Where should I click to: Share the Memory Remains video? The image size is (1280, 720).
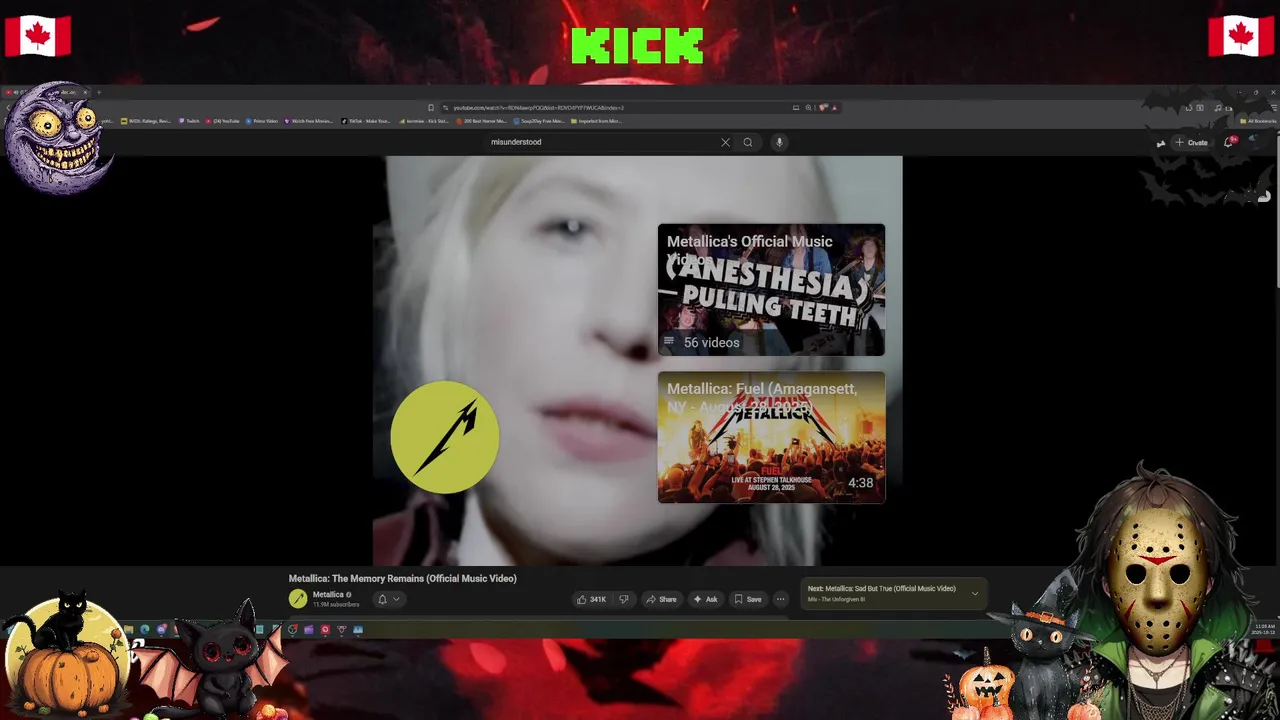coord(661,599)
